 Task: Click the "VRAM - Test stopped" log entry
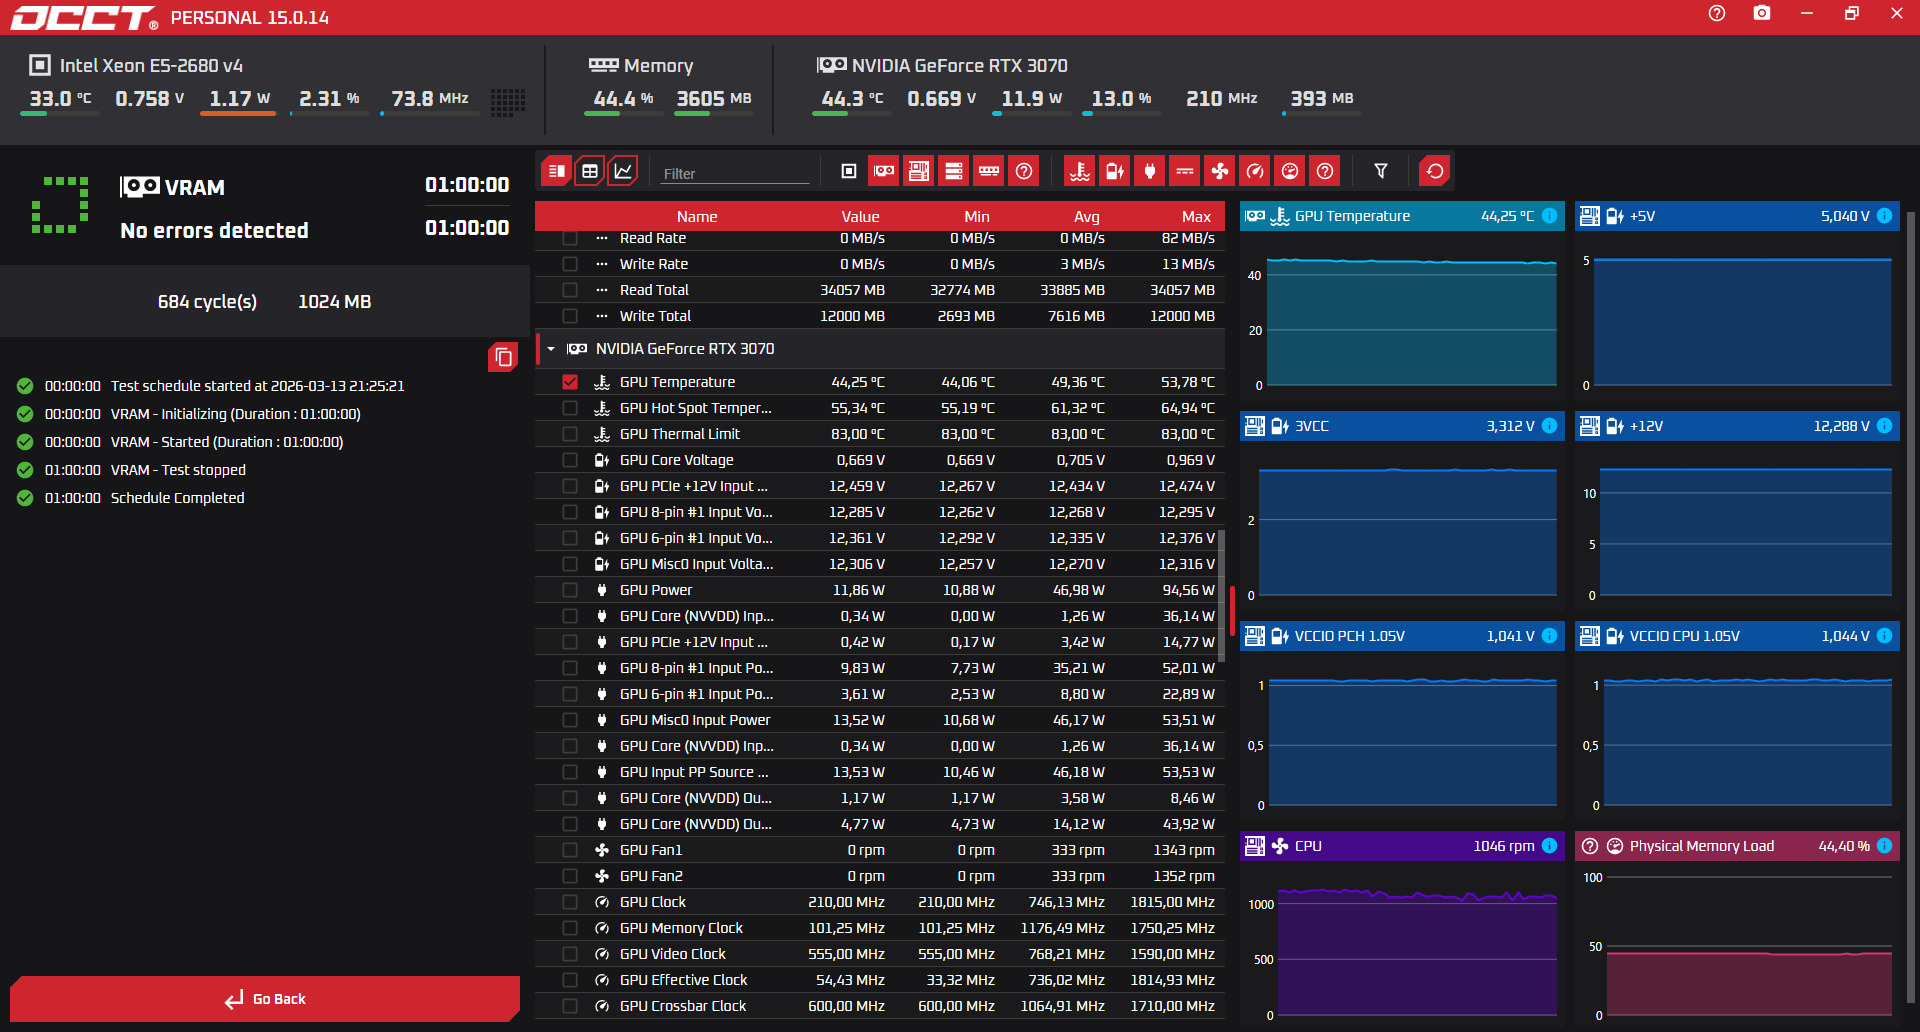click(178, 470)
